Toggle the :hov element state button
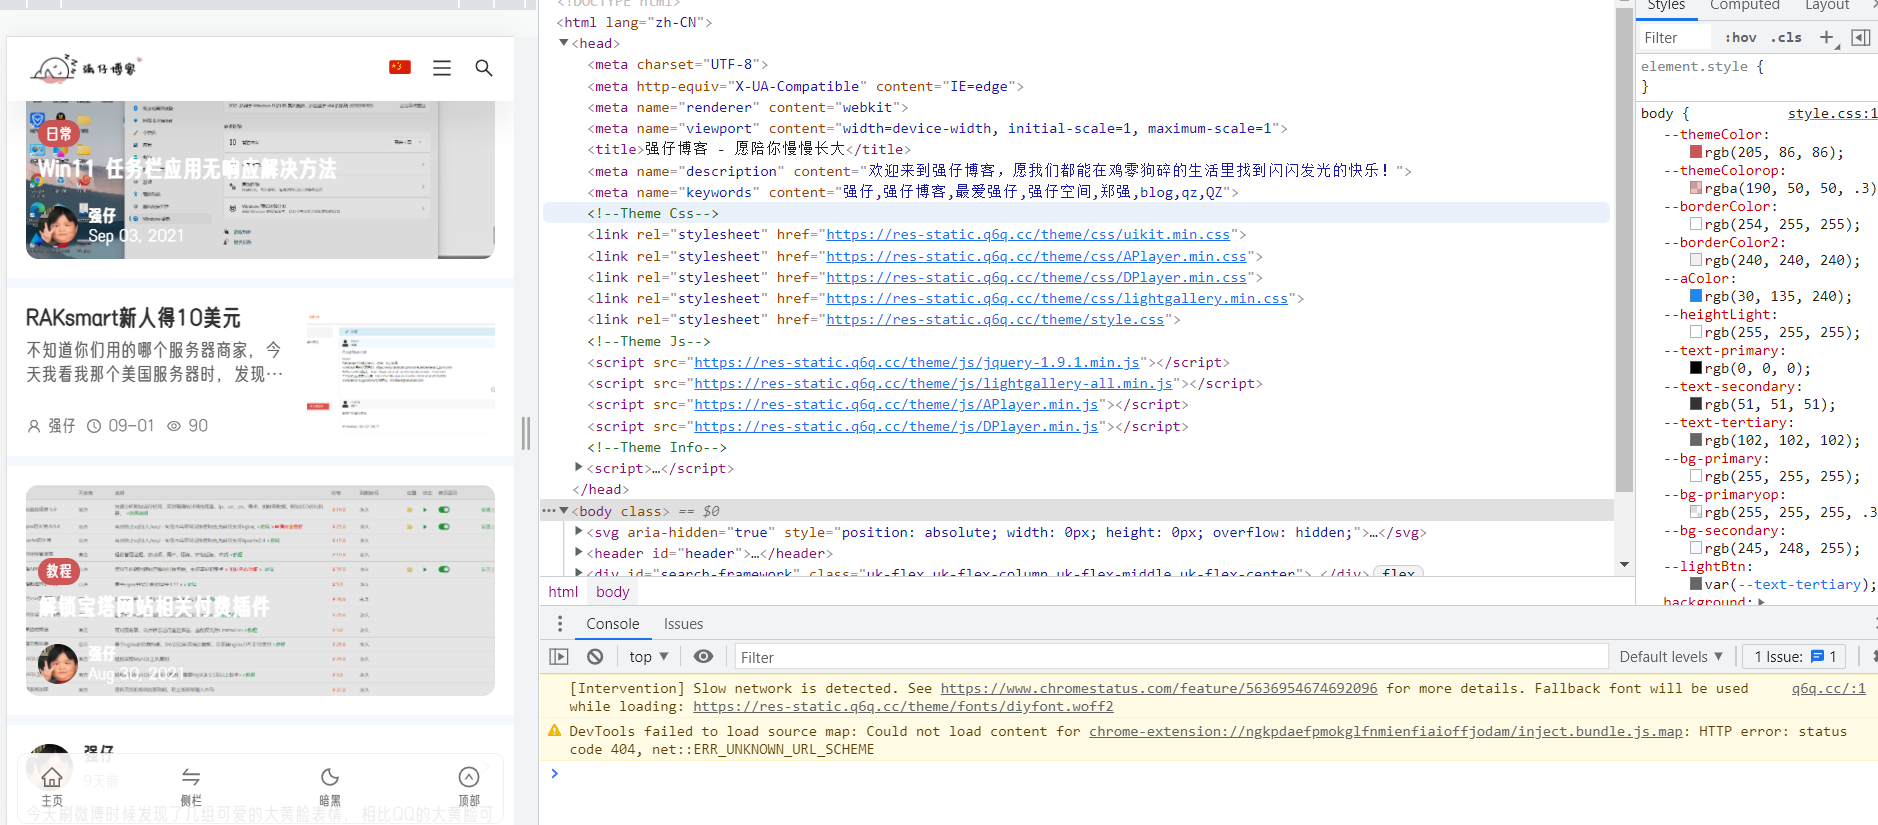Image resolution: width=1878 pixels, height=825 pixels. click(1740, 38)
